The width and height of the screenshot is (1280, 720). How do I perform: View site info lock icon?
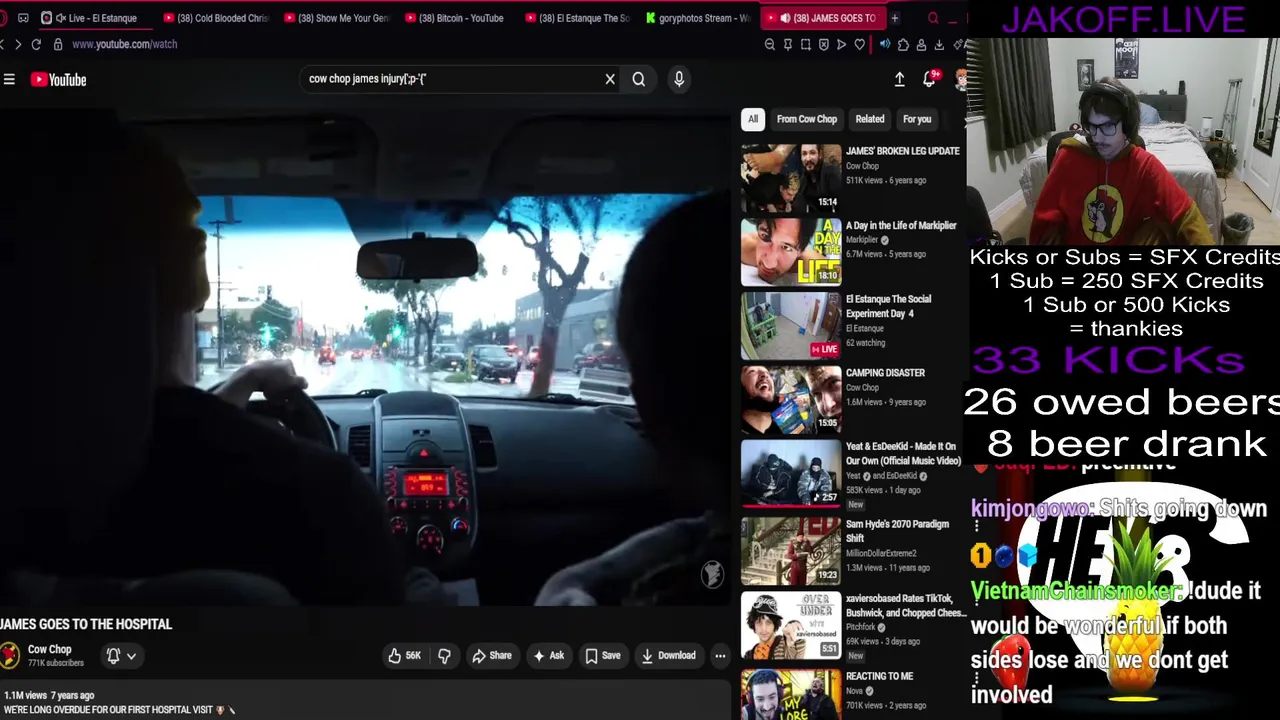point(58,44)
